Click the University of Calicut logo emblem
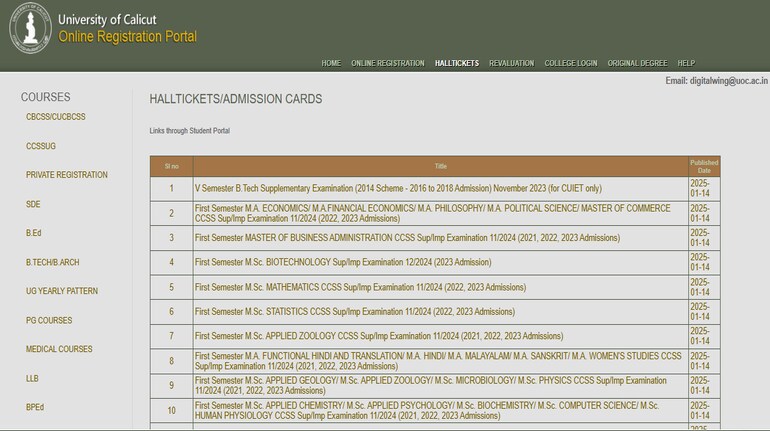The height and width of the screenshot is (431, 770). [x=29, y=29]
